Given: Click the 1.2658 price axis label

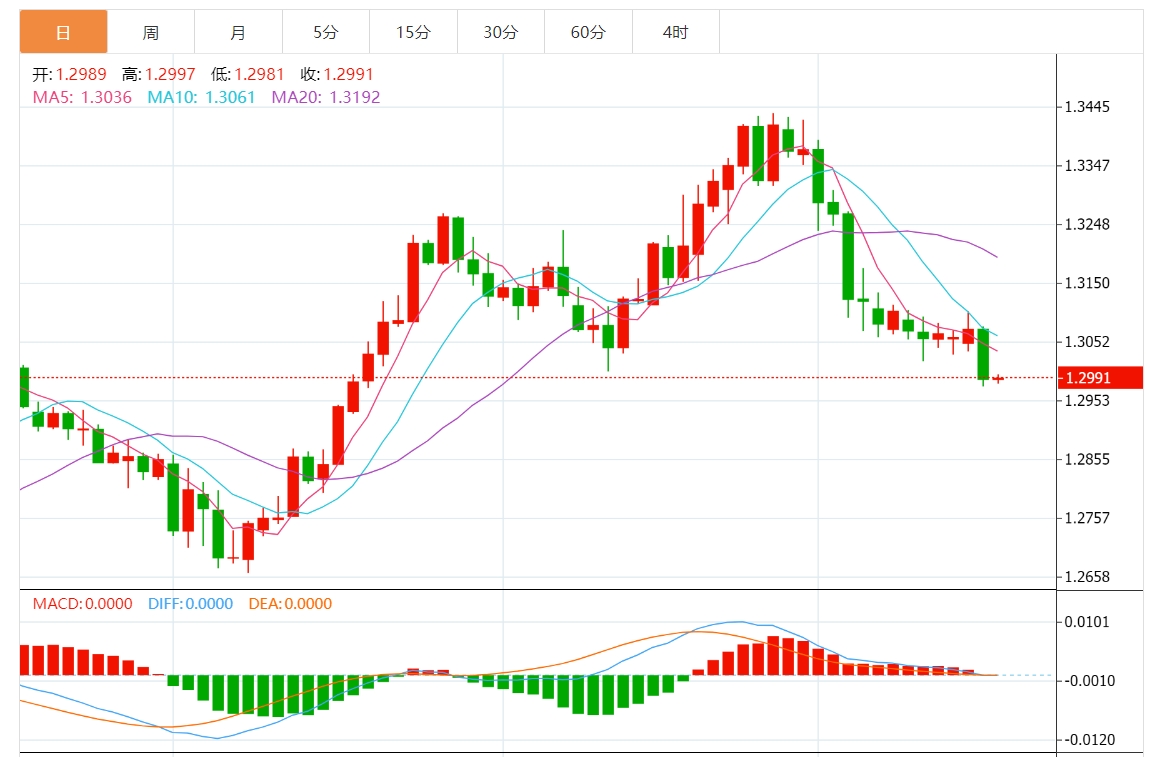Looking at the screenshot, I should pos(1088,577).
